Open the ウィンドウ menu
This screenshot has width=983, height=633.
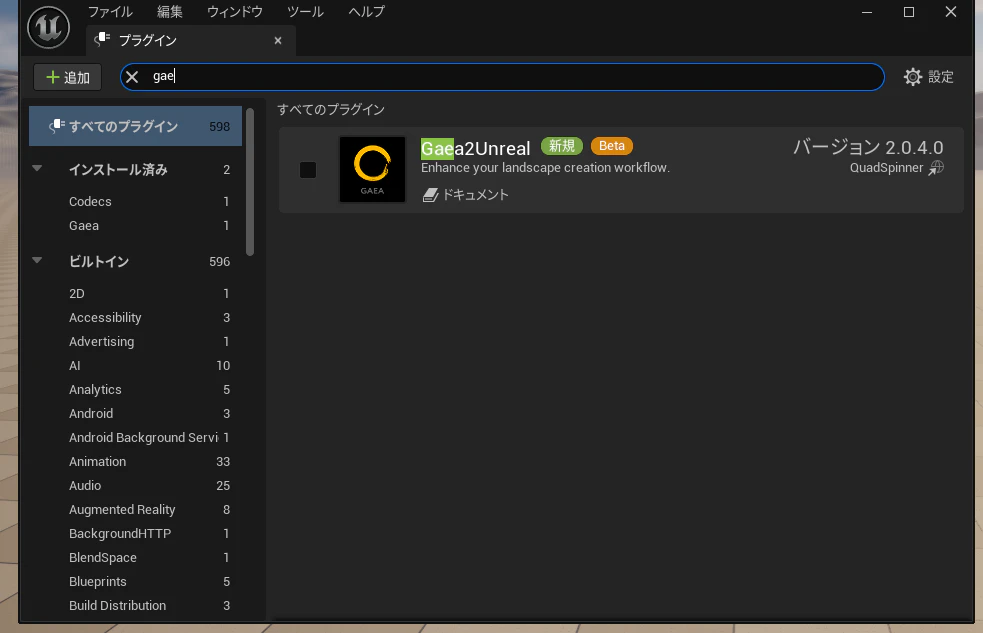pyautogui.click(x=234, y=12)
